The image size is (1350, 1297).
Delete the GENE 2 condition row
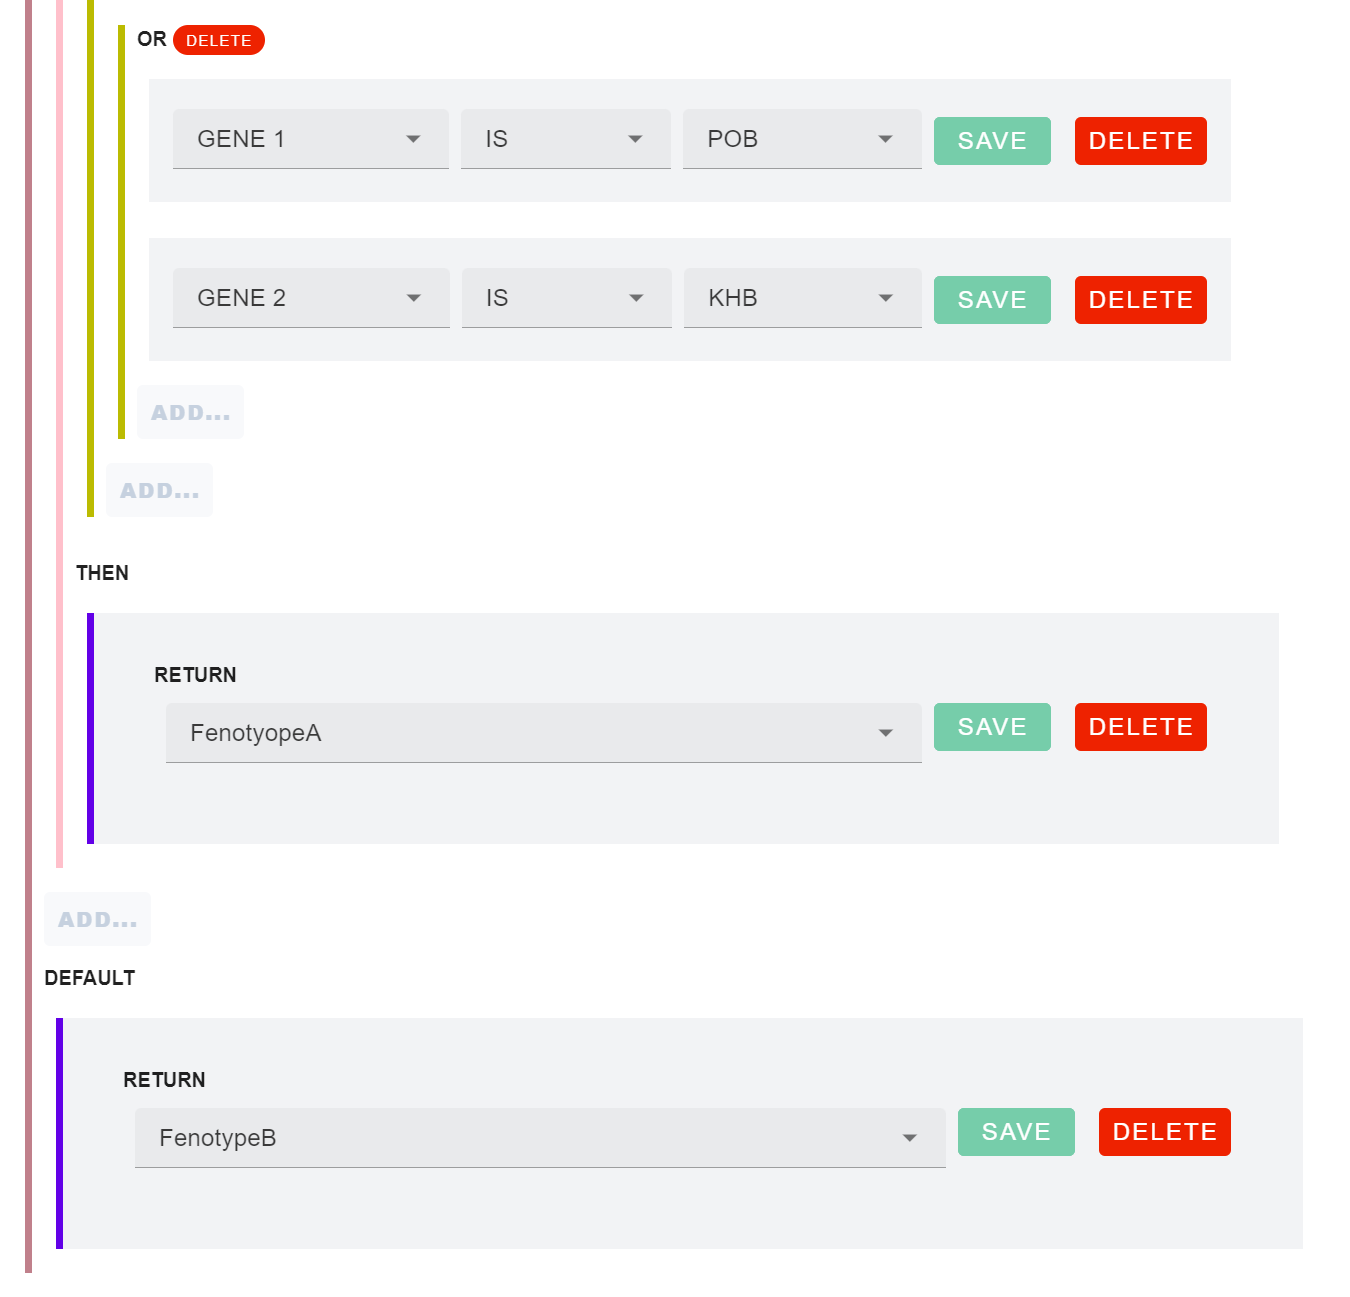click(1140, 300)
